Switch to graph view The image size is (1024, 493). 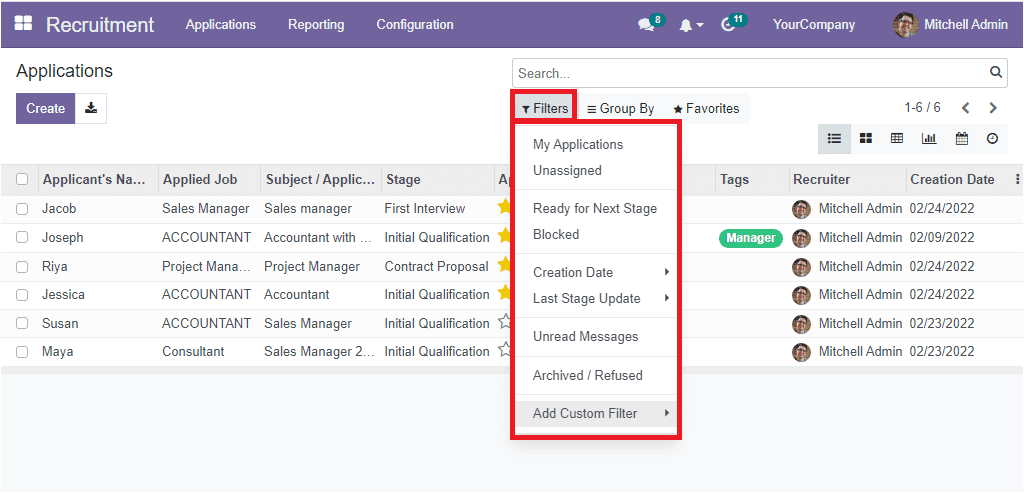[x=929, y=139]
